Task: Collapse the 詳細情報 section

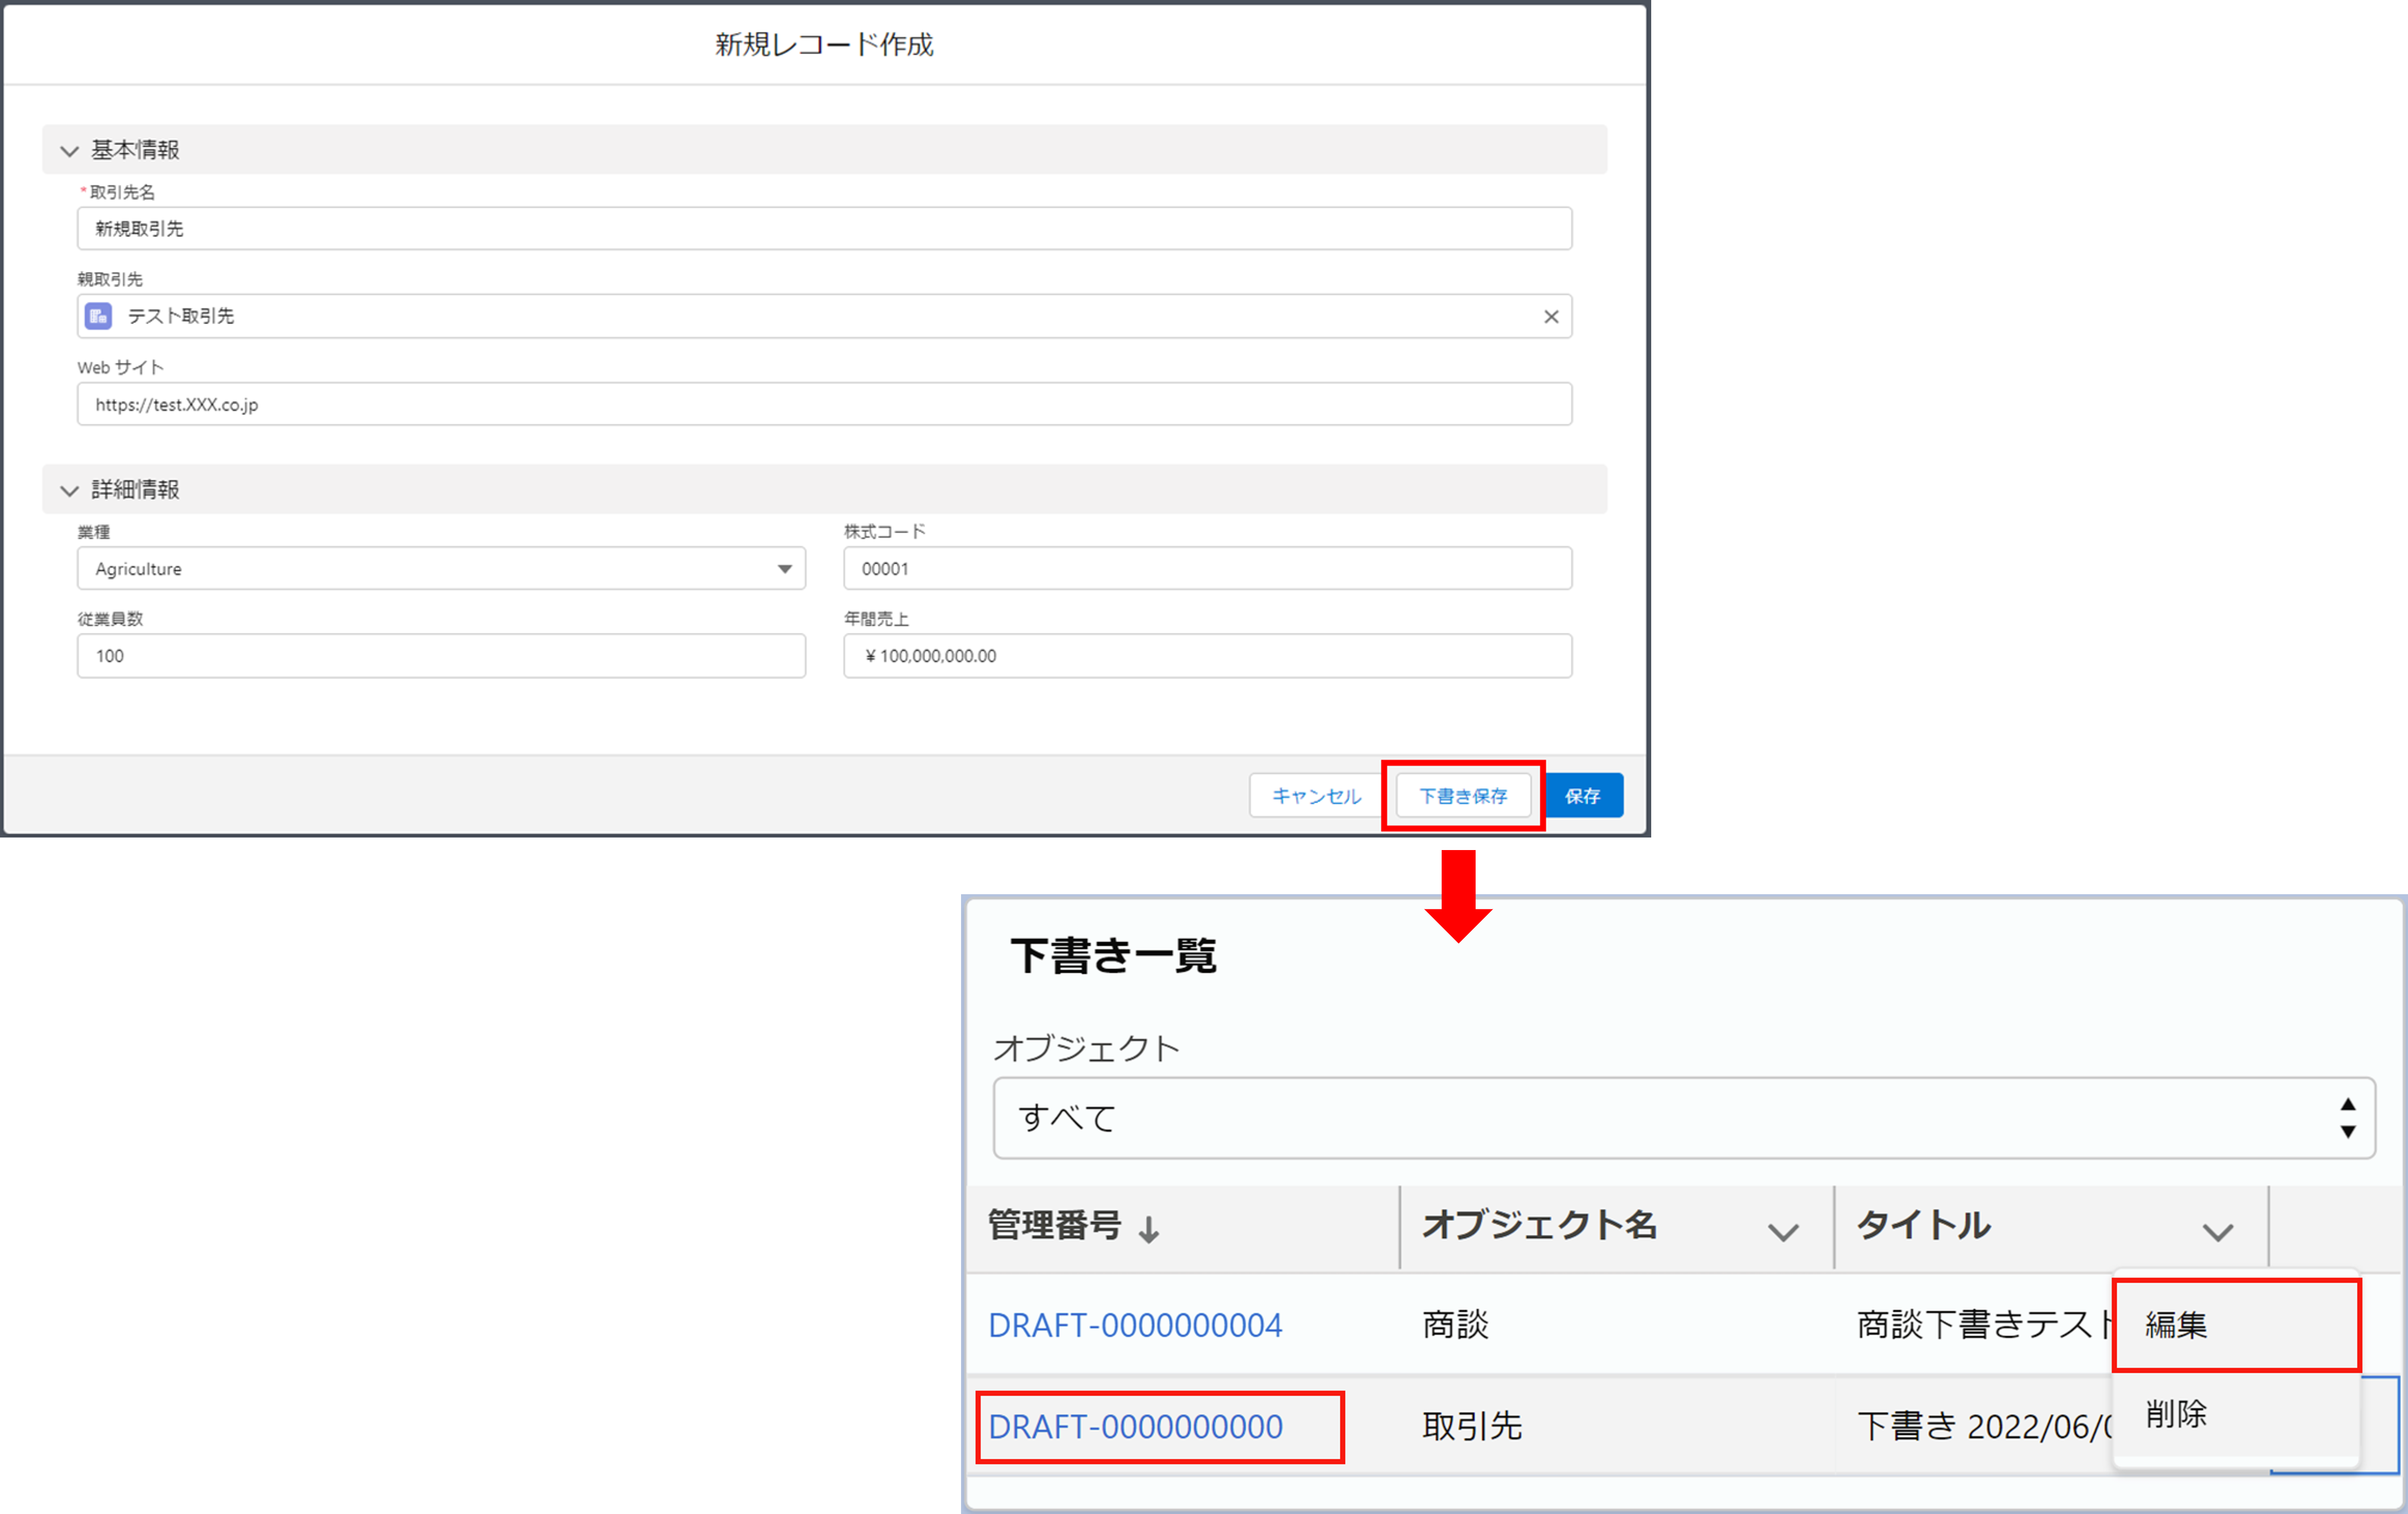Action: pyautogui.click(x=69, y=490)
